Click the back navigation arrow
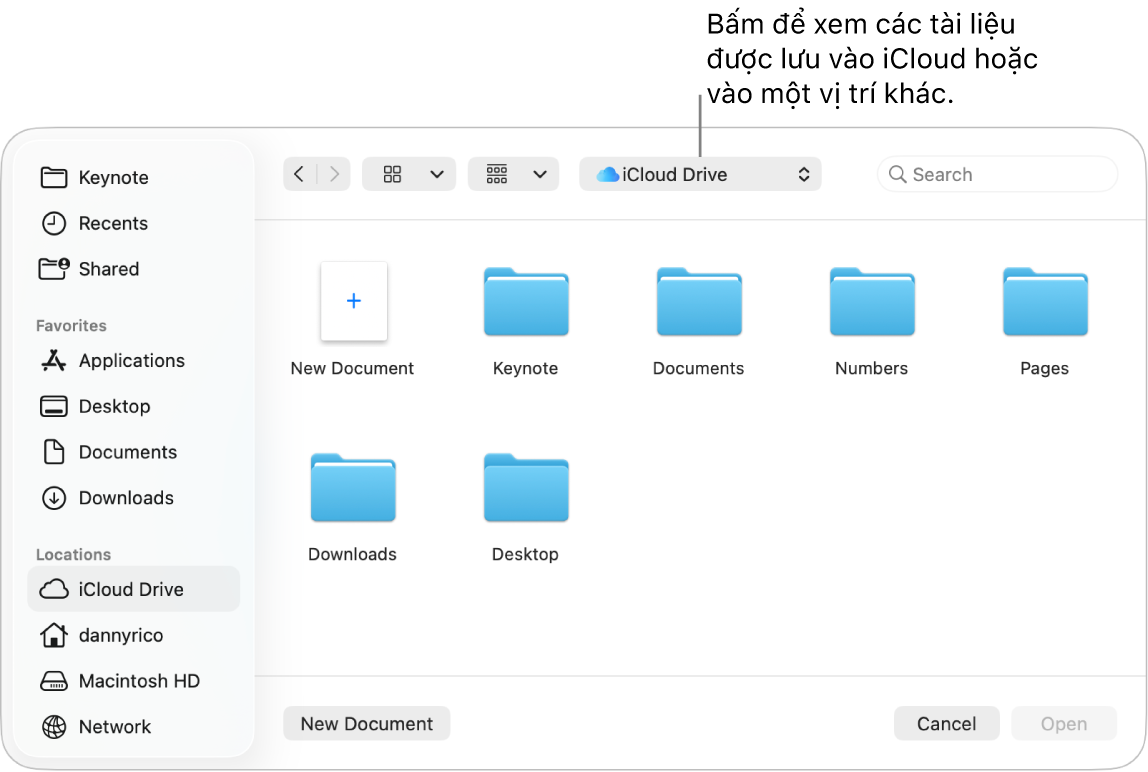The image size is (1148, 772). (298, 174)
